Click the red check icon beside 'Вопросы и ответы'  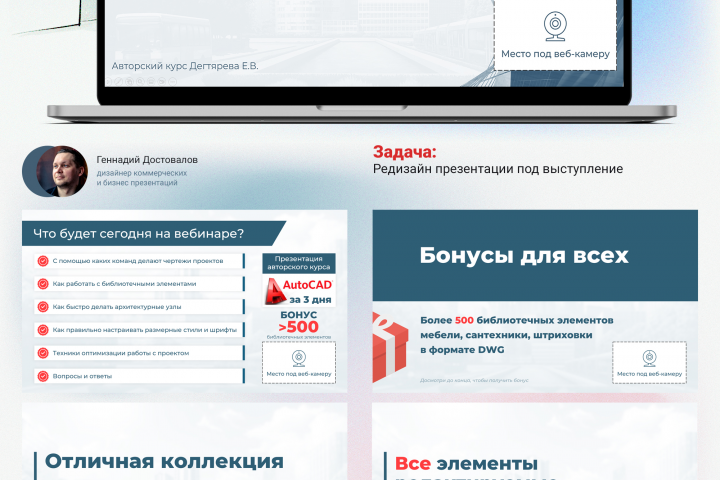[x=43, y=376]
